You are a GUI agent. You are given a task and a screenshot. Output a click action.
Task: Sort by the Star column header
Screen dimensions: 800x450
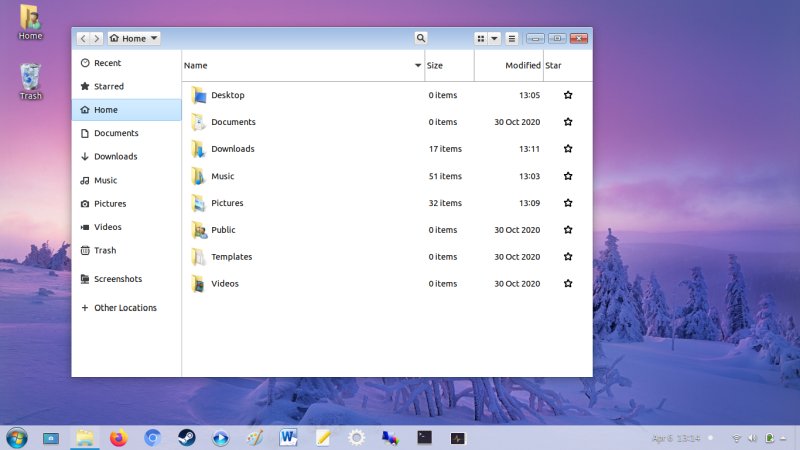pos(568,65)
